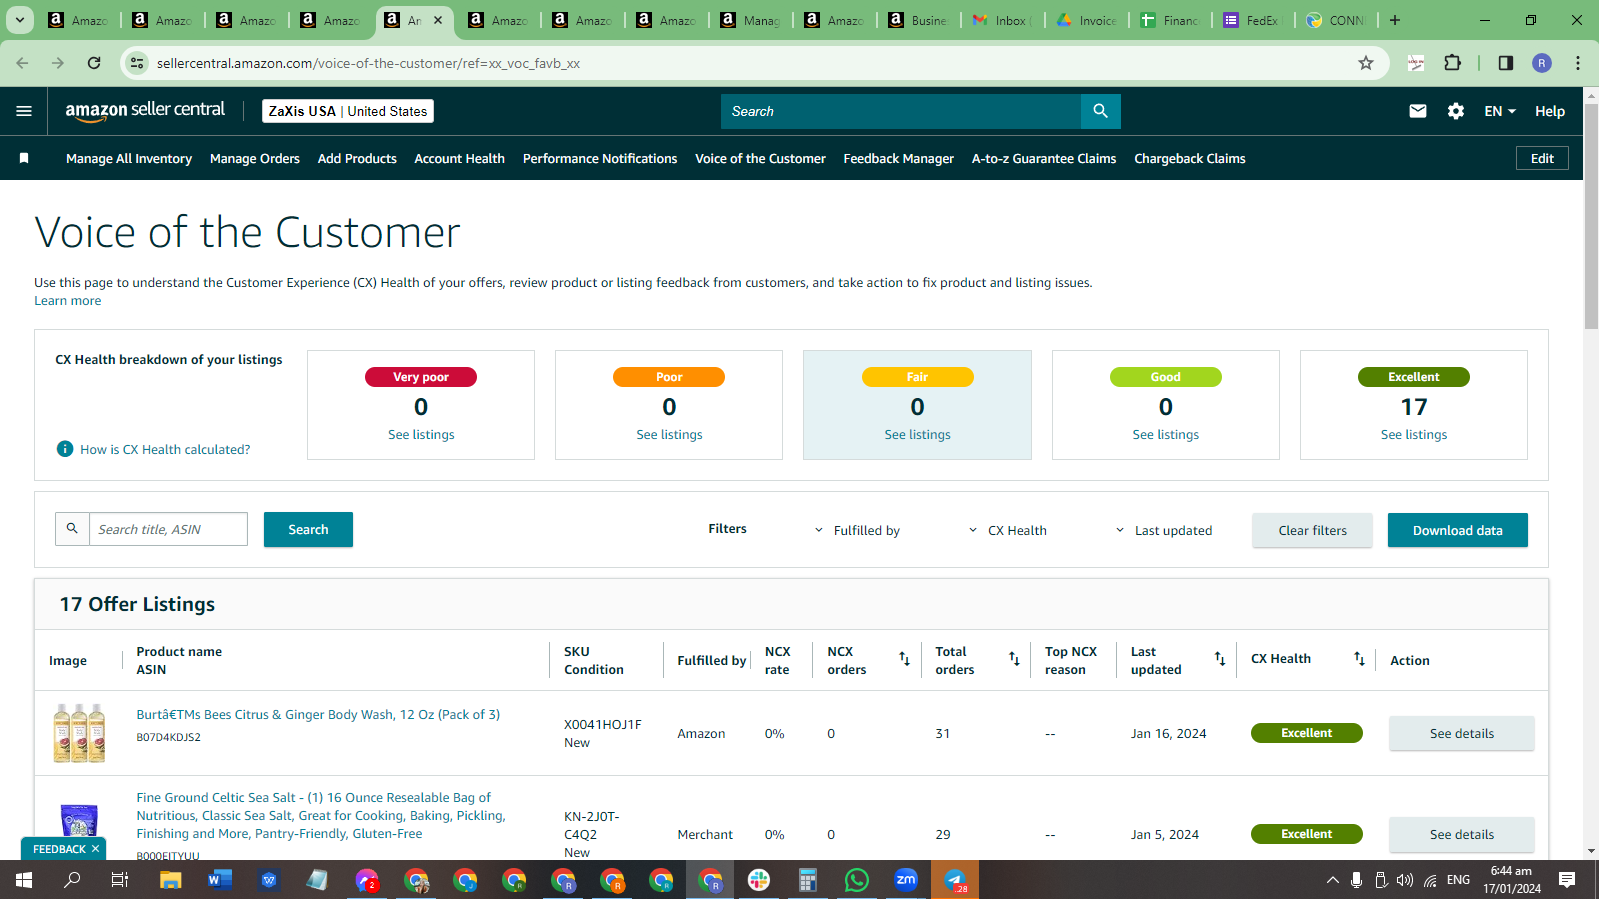
Task: Open the Chrome side panel
Action: (x=1505, y=63)
